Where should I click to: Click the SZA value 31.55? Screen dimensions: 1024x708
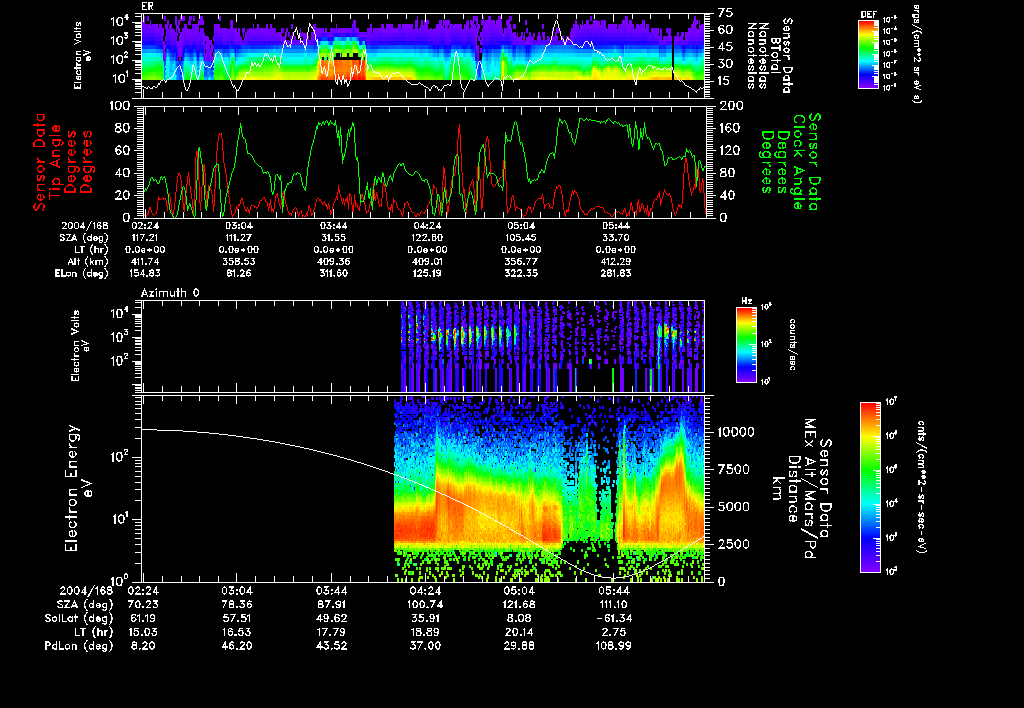[x=333, y=238]
